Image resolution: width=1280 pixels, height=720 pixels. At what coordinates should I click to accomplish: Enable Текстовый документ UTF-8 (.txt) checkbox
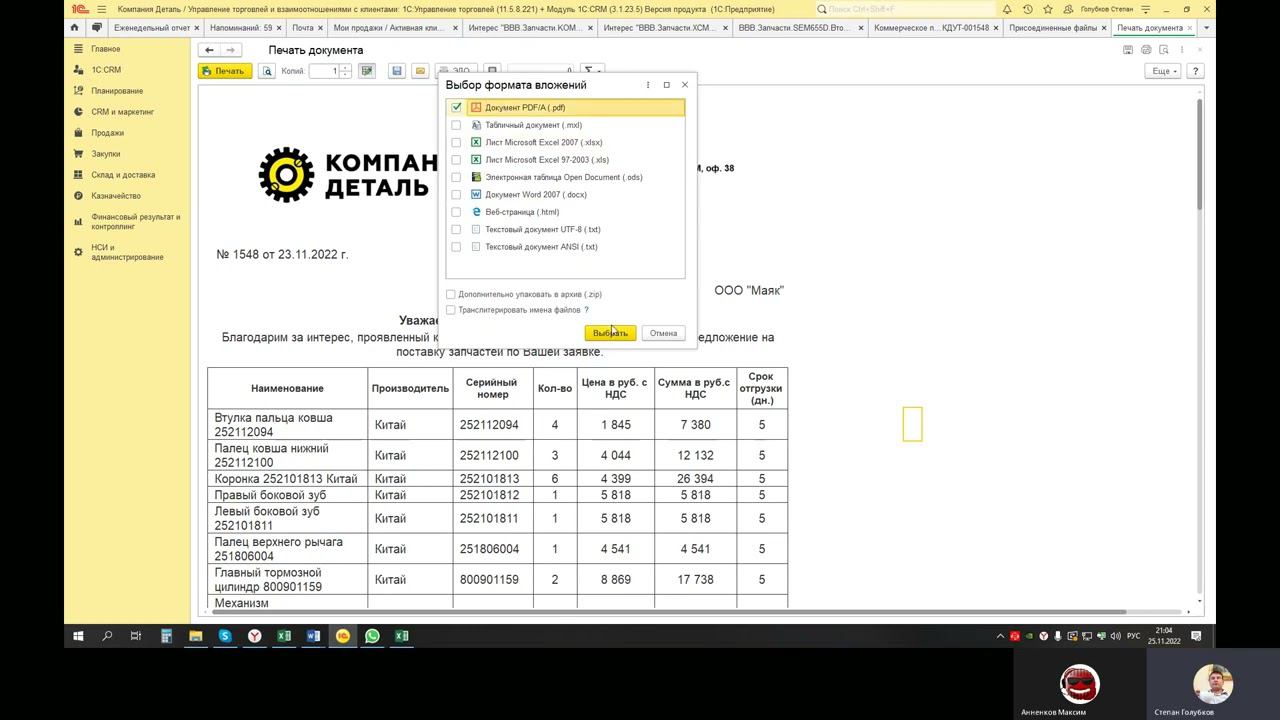[x=456, y=229]
